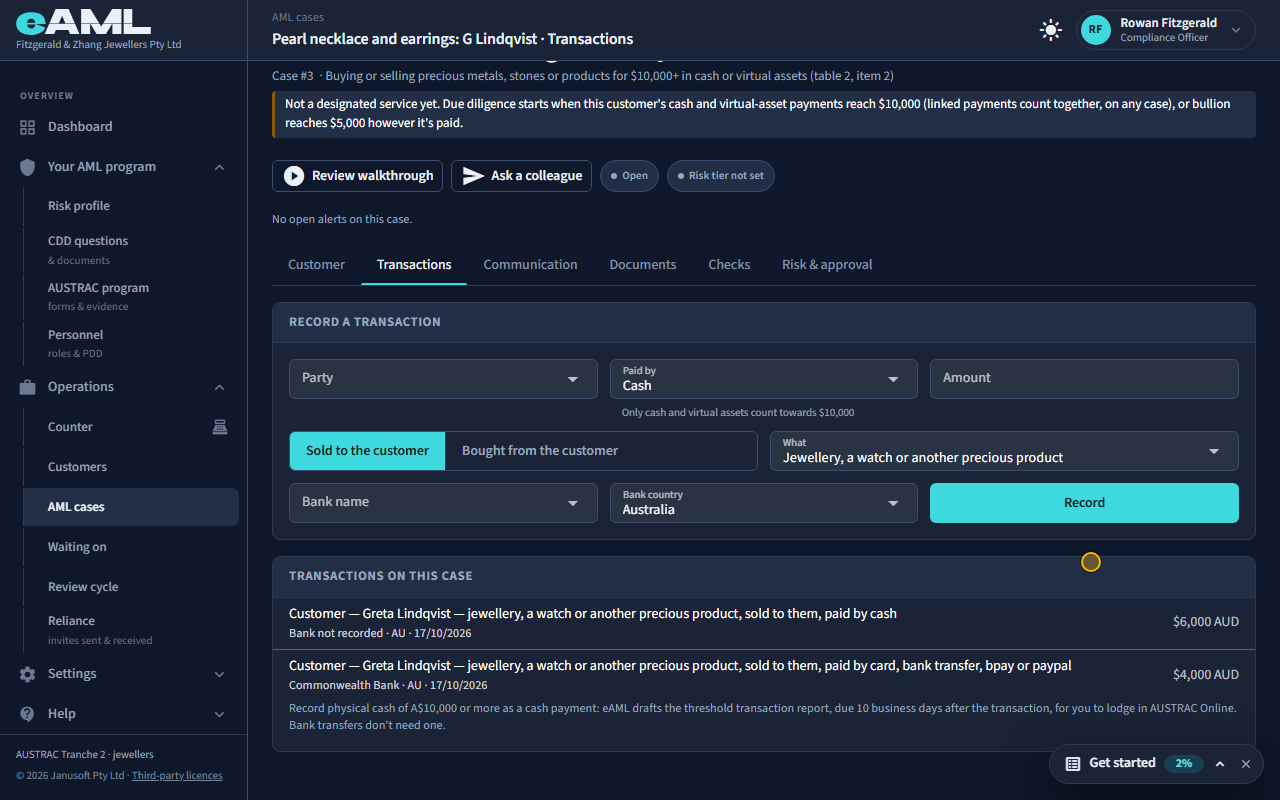The width and height of the screenshot is (1280, 800).
Task: Click the Get started 2% progress indicator
Action: click(x=1184, y=763)
